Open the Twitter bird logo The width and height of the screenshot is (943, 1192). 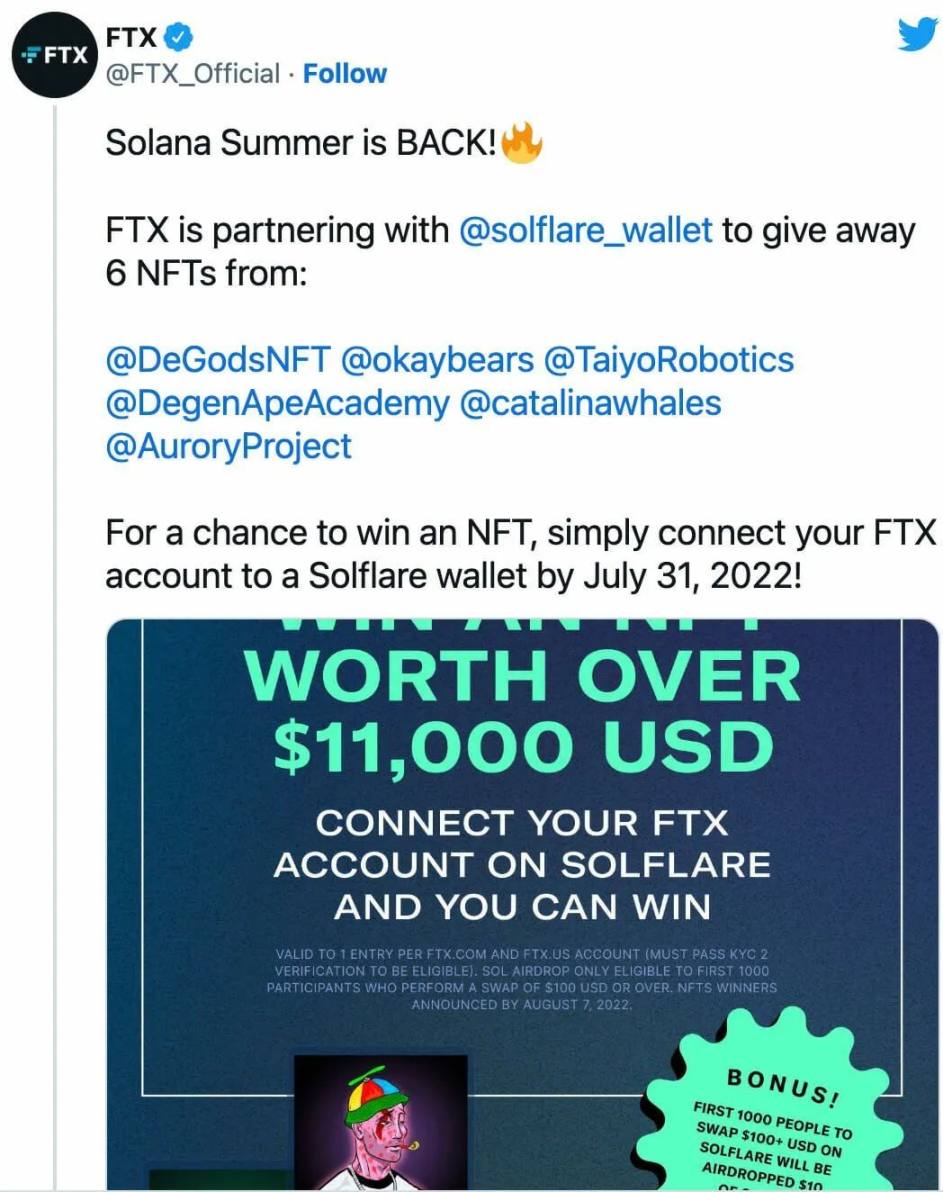(x=915, y=36)
